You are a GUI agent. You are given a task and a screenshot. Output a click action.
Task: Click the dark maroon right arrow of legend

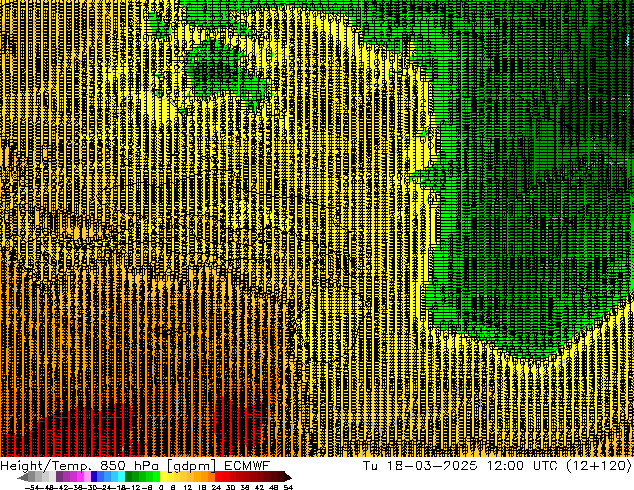click(288, 477)
